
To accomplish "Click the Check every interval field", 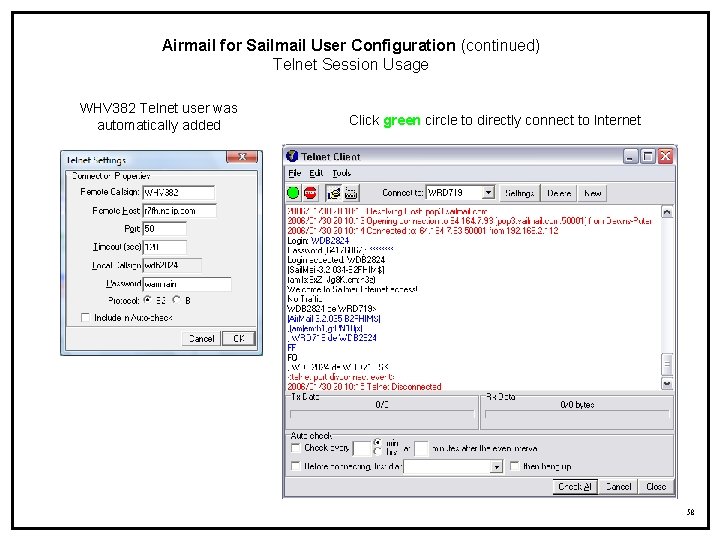I will pos(362,448).
